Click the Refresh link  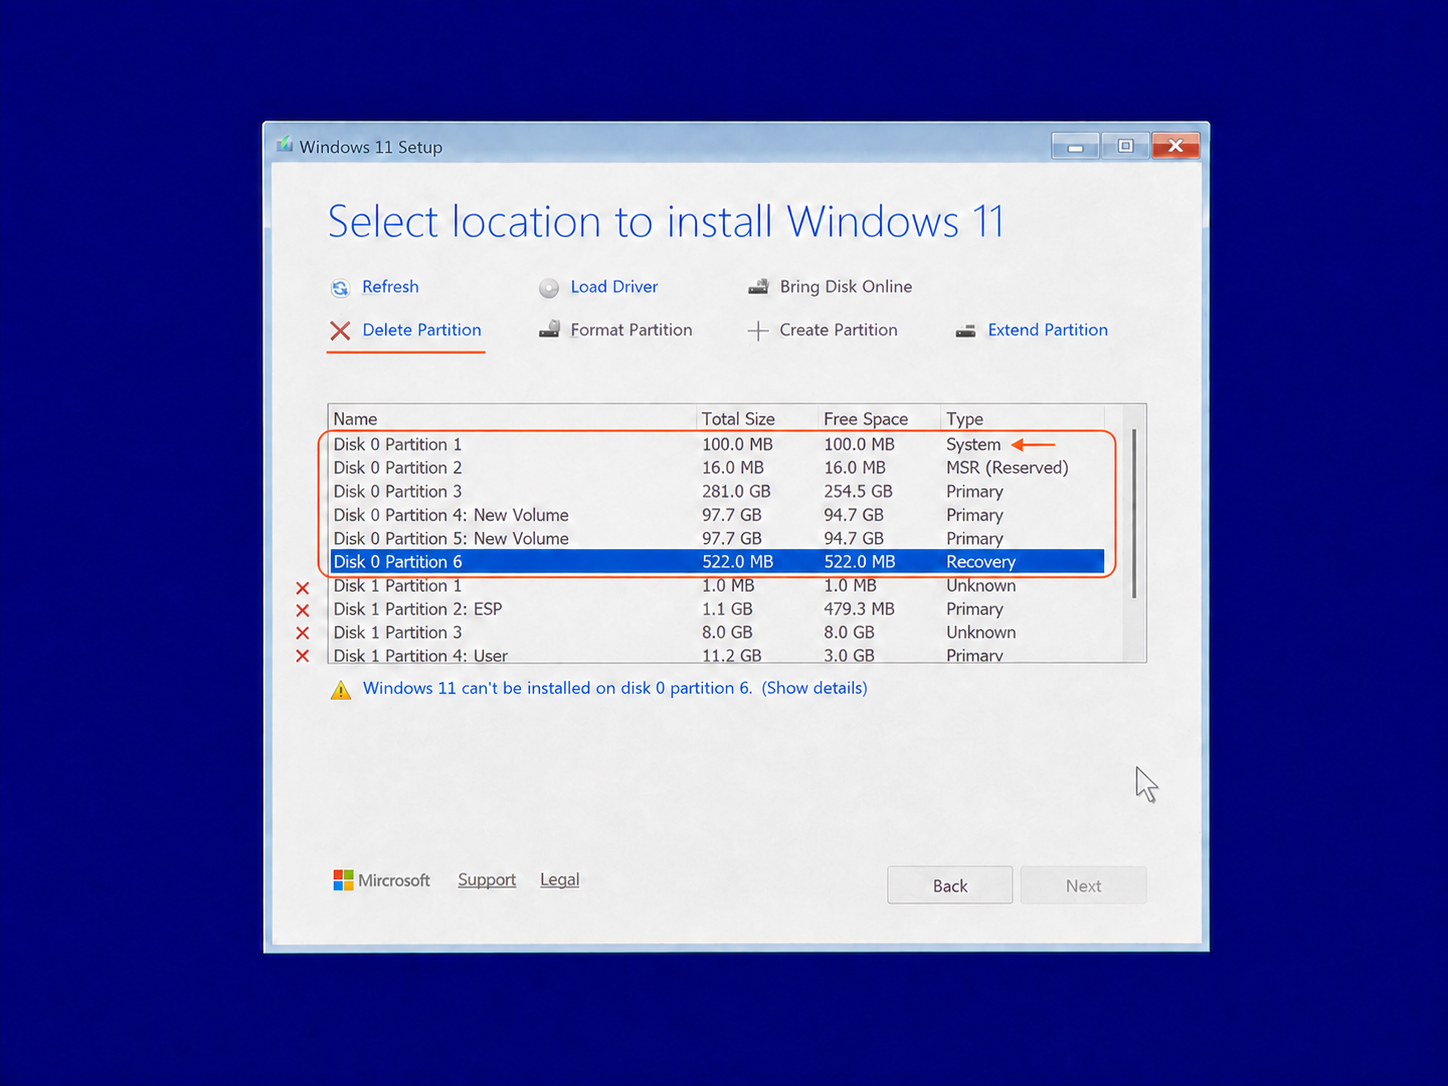(390, 287)
